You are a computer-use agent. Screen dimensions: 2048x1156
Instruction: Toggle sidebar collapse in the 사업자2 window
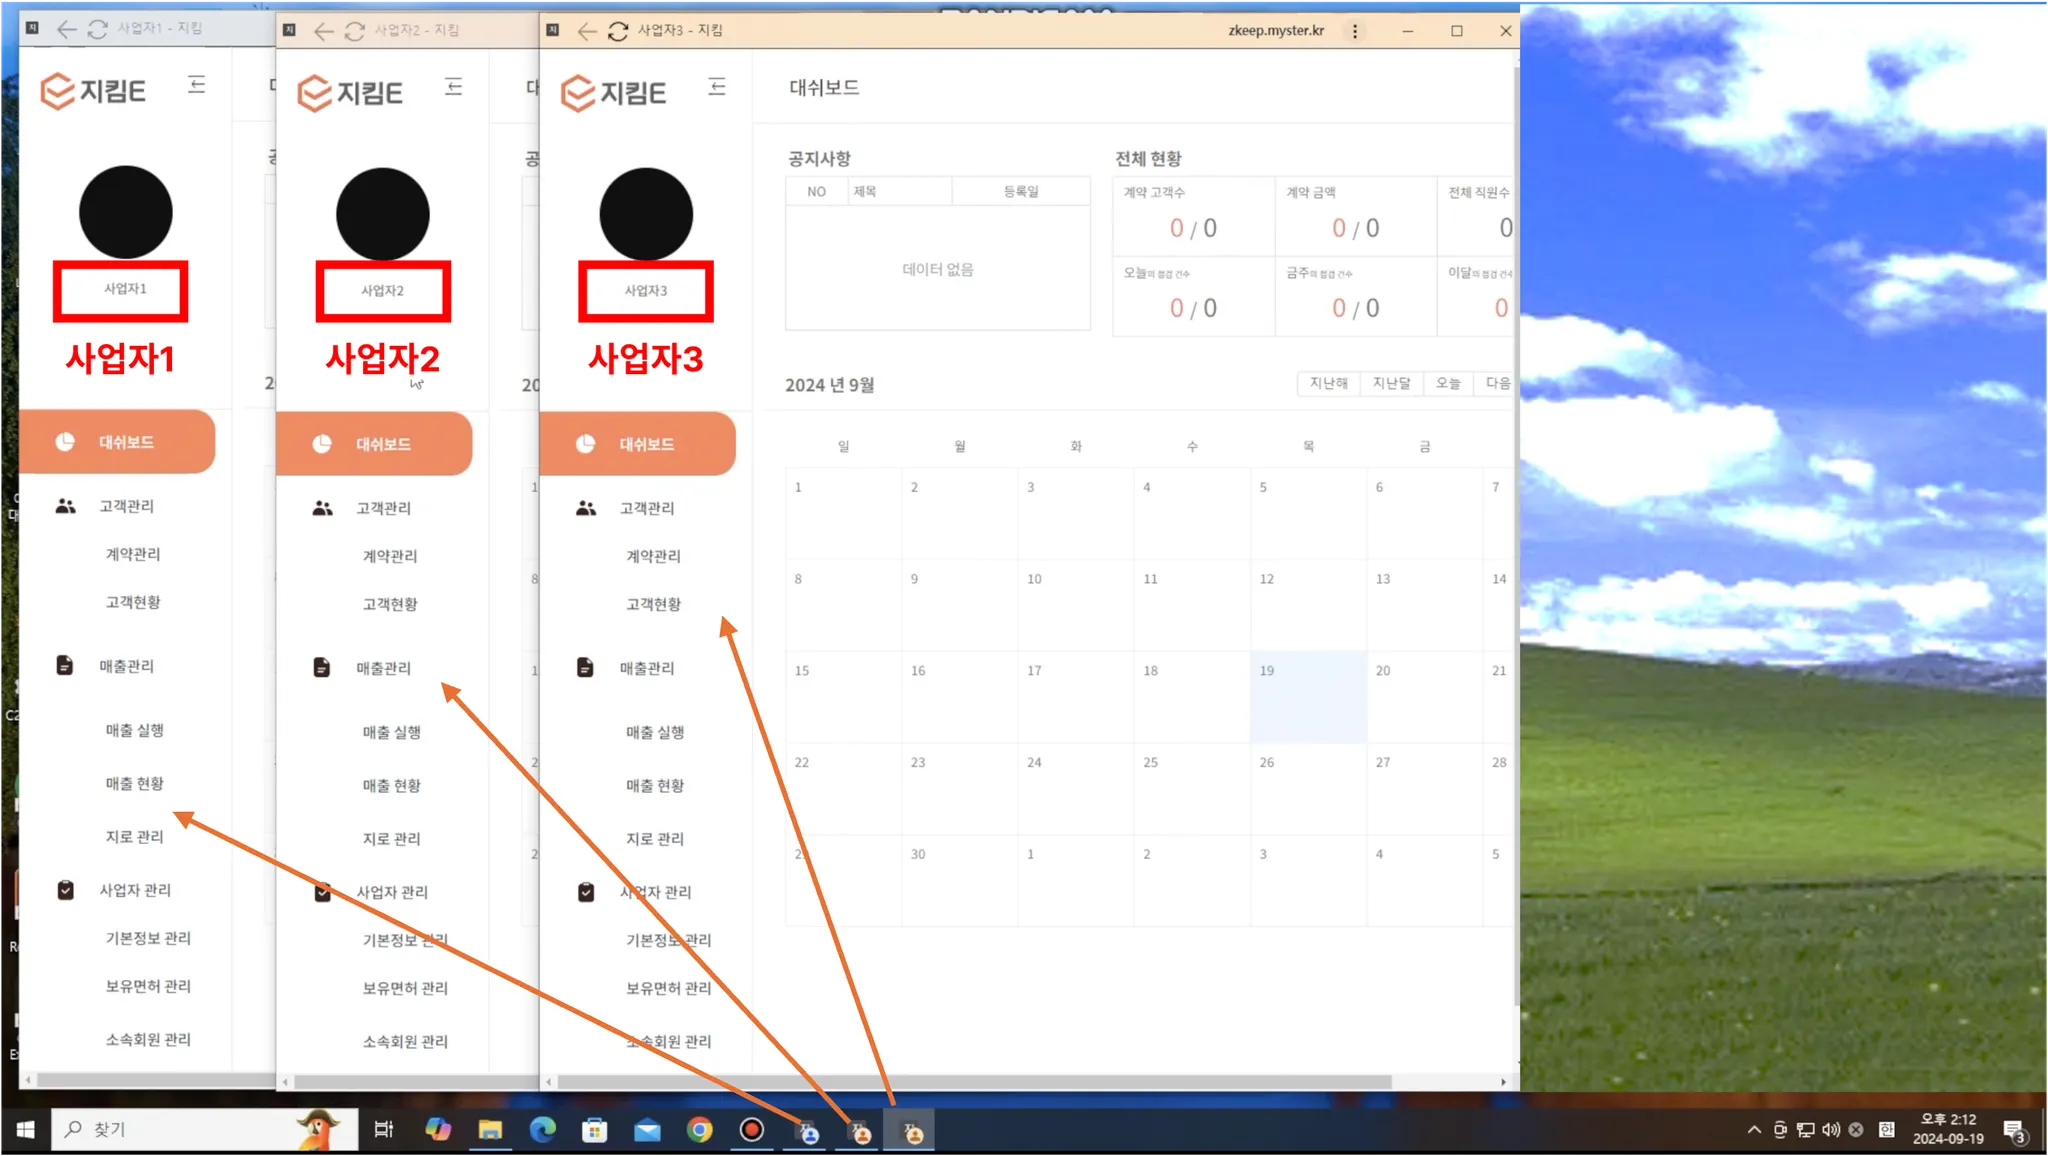pos(454,87)
